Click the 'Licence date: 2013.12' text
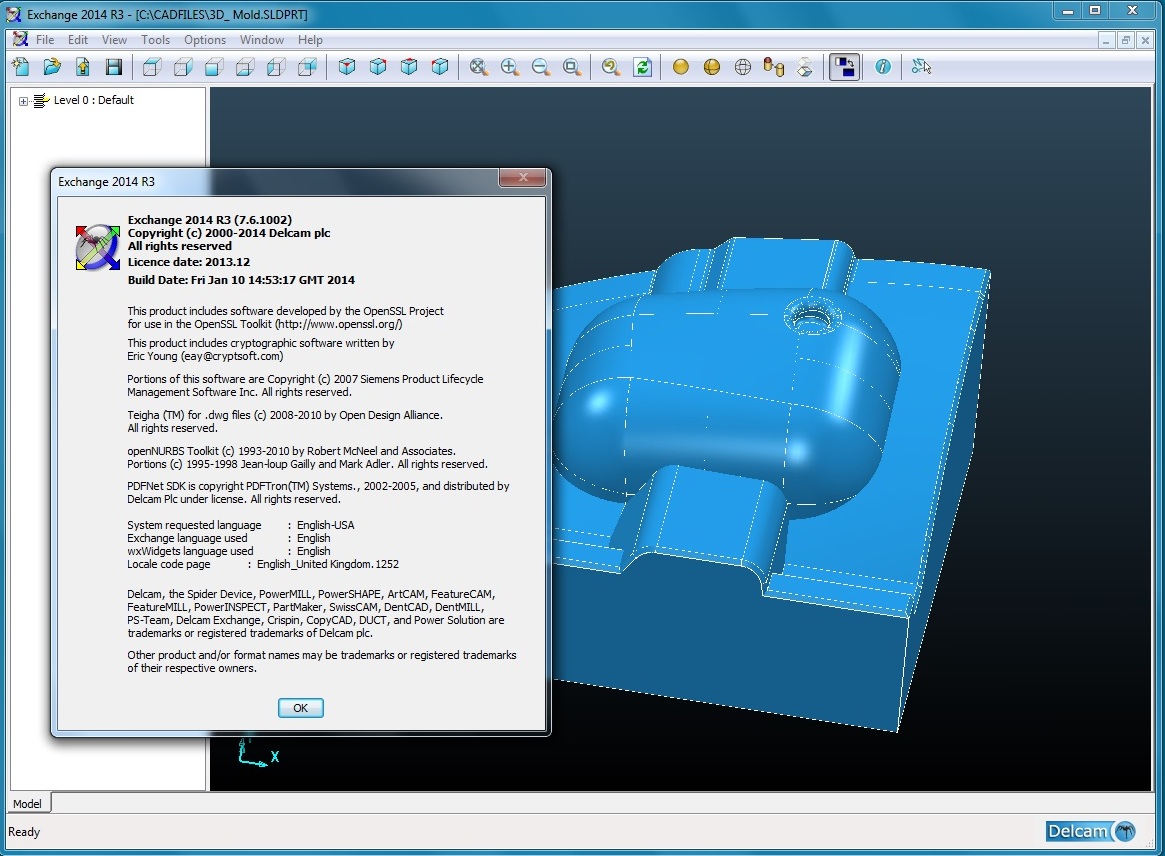 [x=189, y=262]
